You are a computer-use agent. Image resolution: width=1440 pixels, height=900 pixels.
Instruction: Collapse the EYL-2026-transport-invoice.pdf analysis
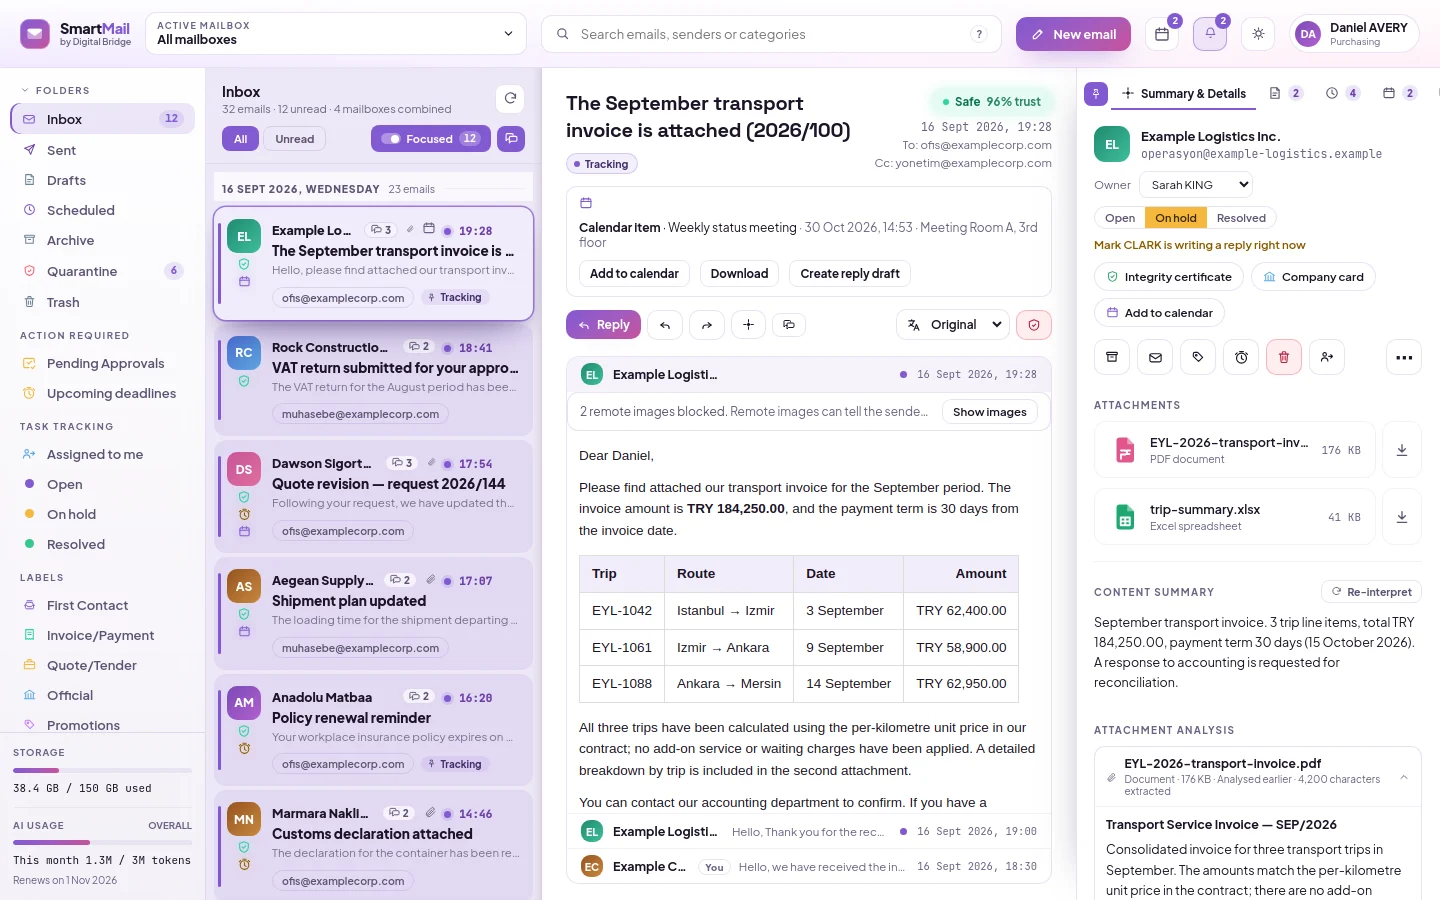click(1404, 777)
